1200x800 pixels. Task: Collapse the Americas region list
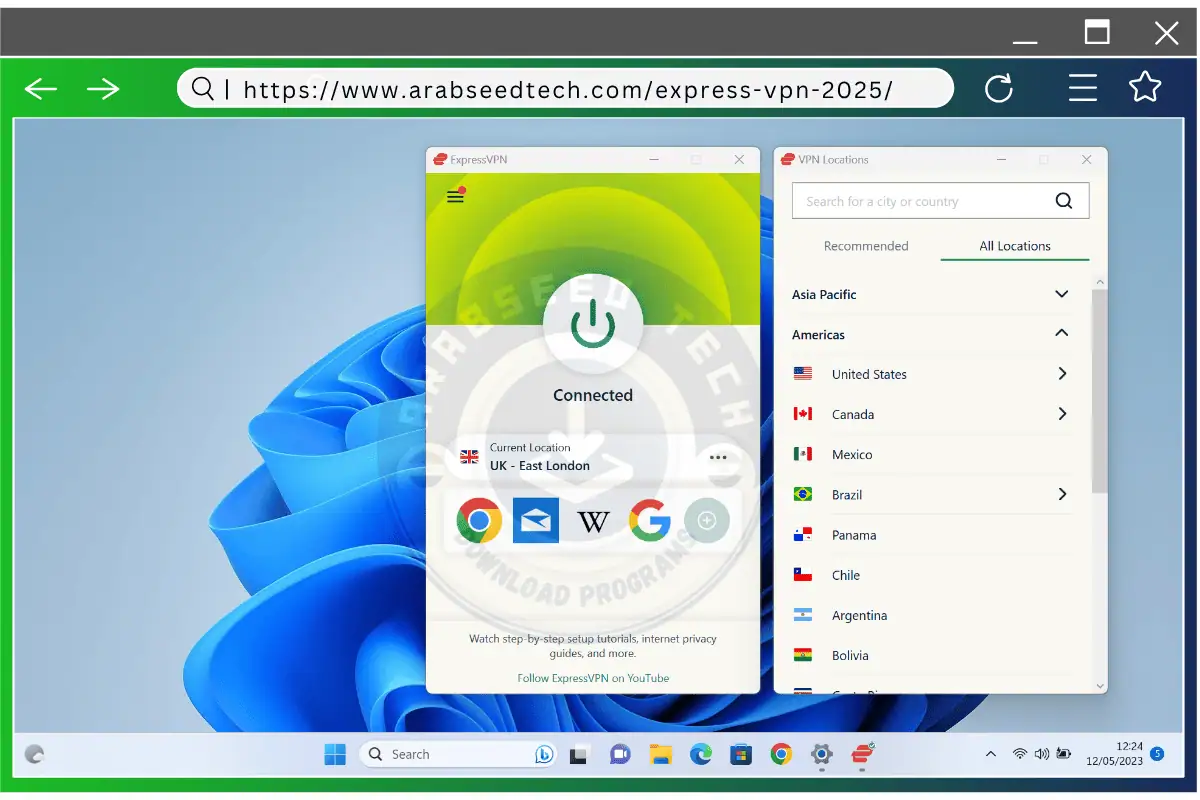click(x=1062, y=334)
